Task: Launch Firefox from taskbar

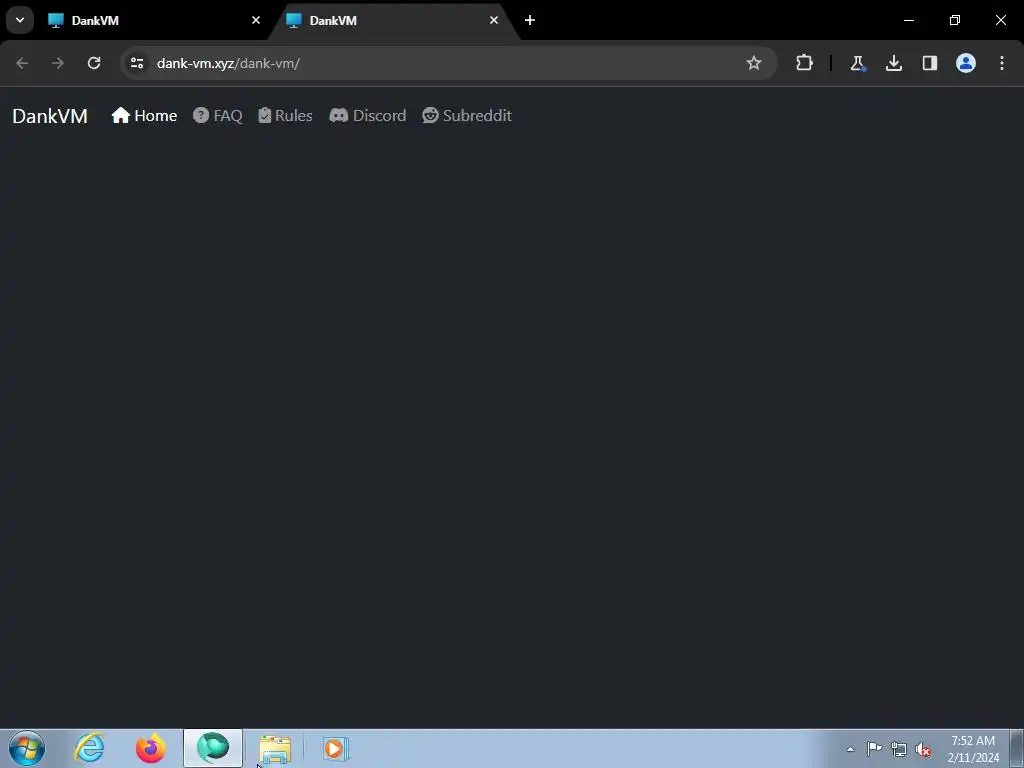Action: tap(151, 748)
